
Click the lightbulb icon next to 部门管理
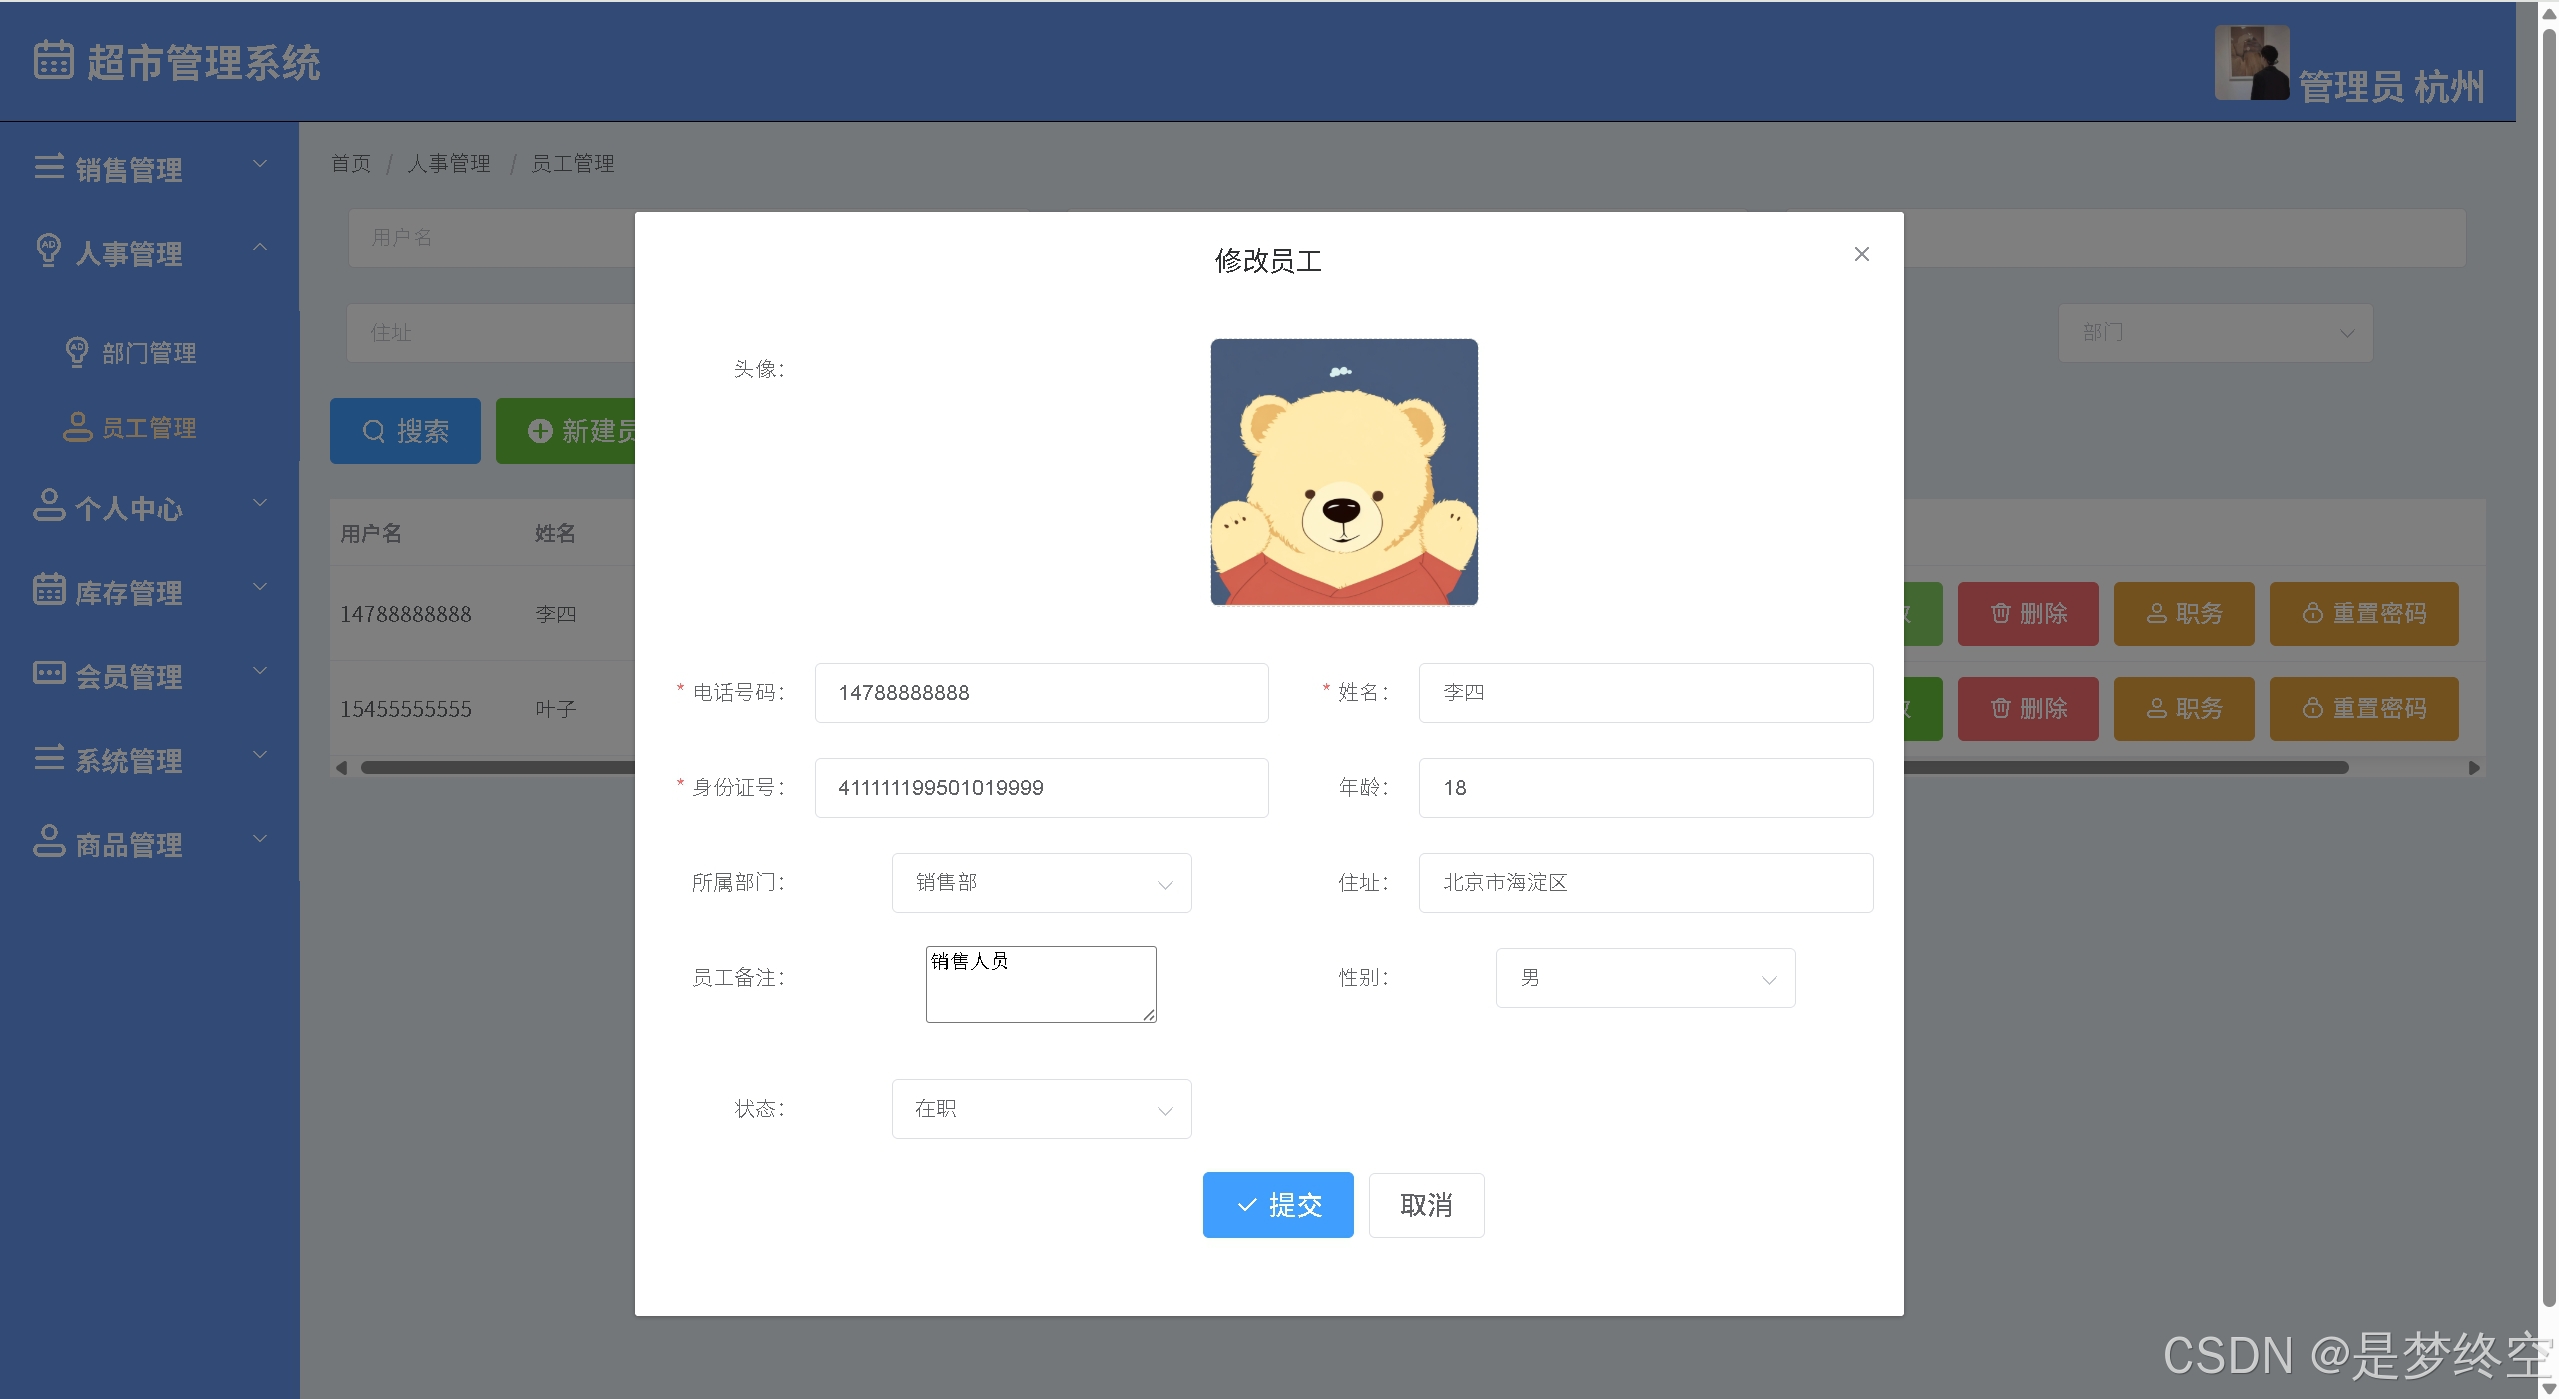tap(77, 352)
